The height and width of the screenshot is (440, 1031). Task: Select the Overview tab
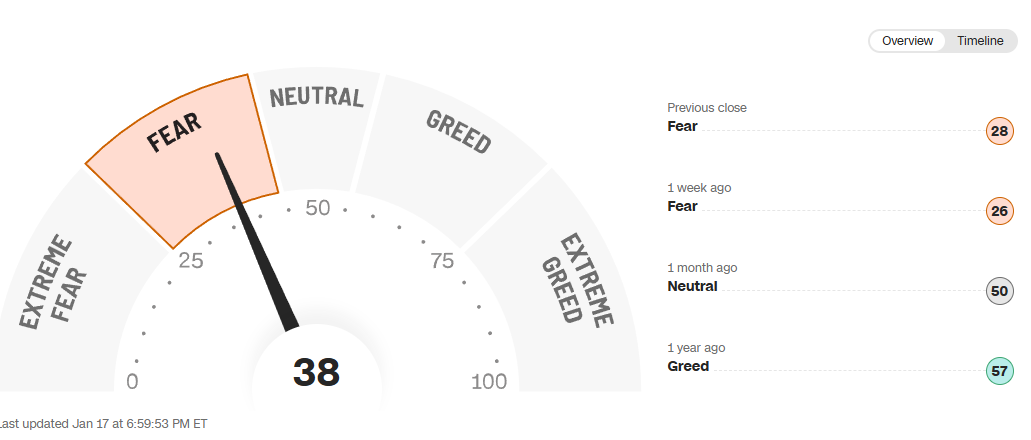click(x=907, y=41)
